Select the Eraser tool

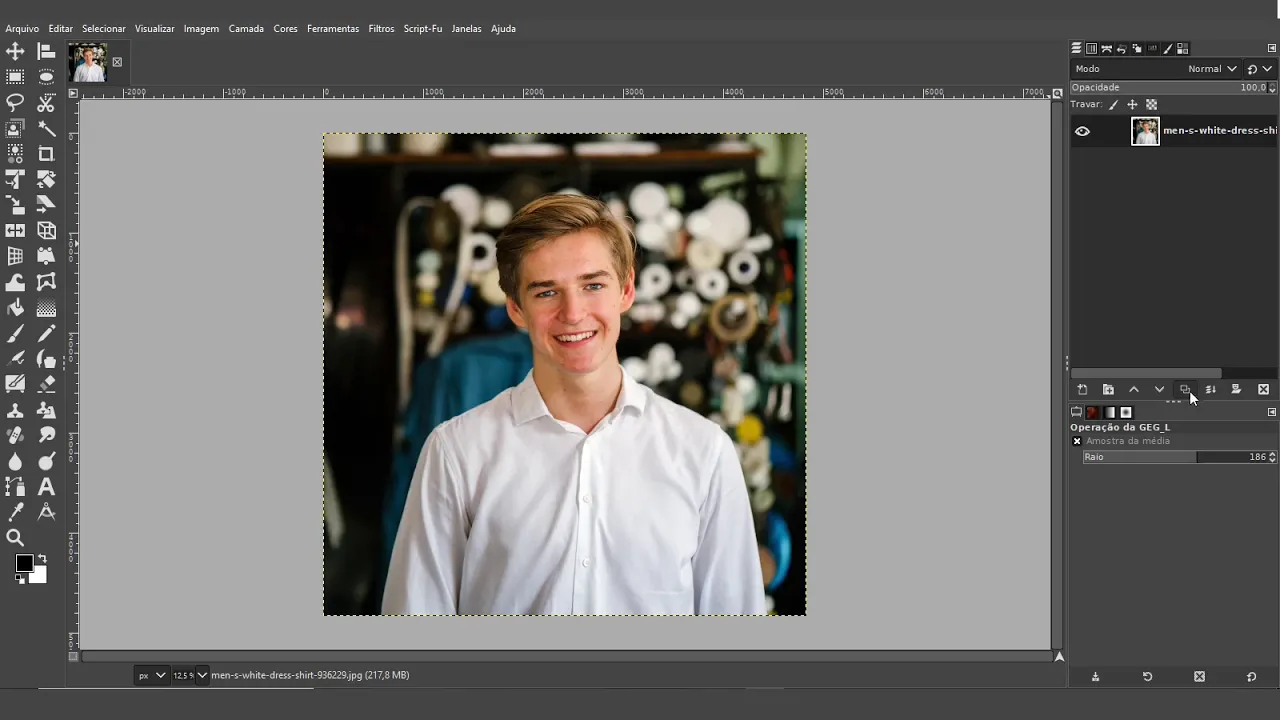(x=46, y=385)
